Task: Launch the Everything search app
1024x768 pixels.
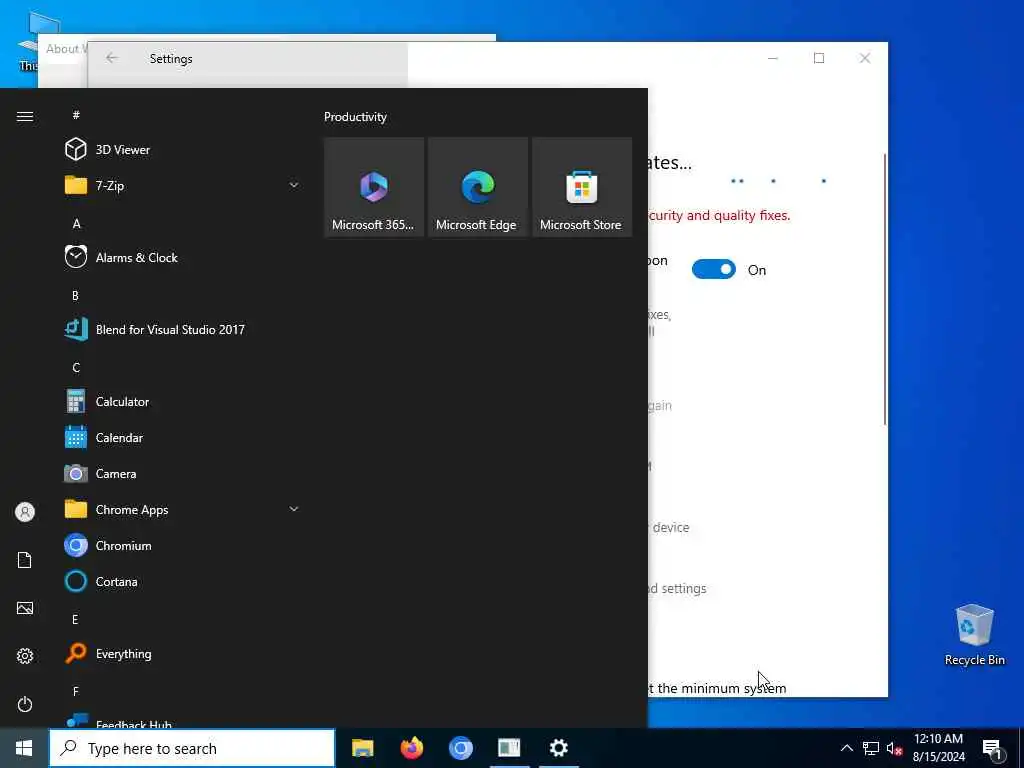Action: click(183, 654)
